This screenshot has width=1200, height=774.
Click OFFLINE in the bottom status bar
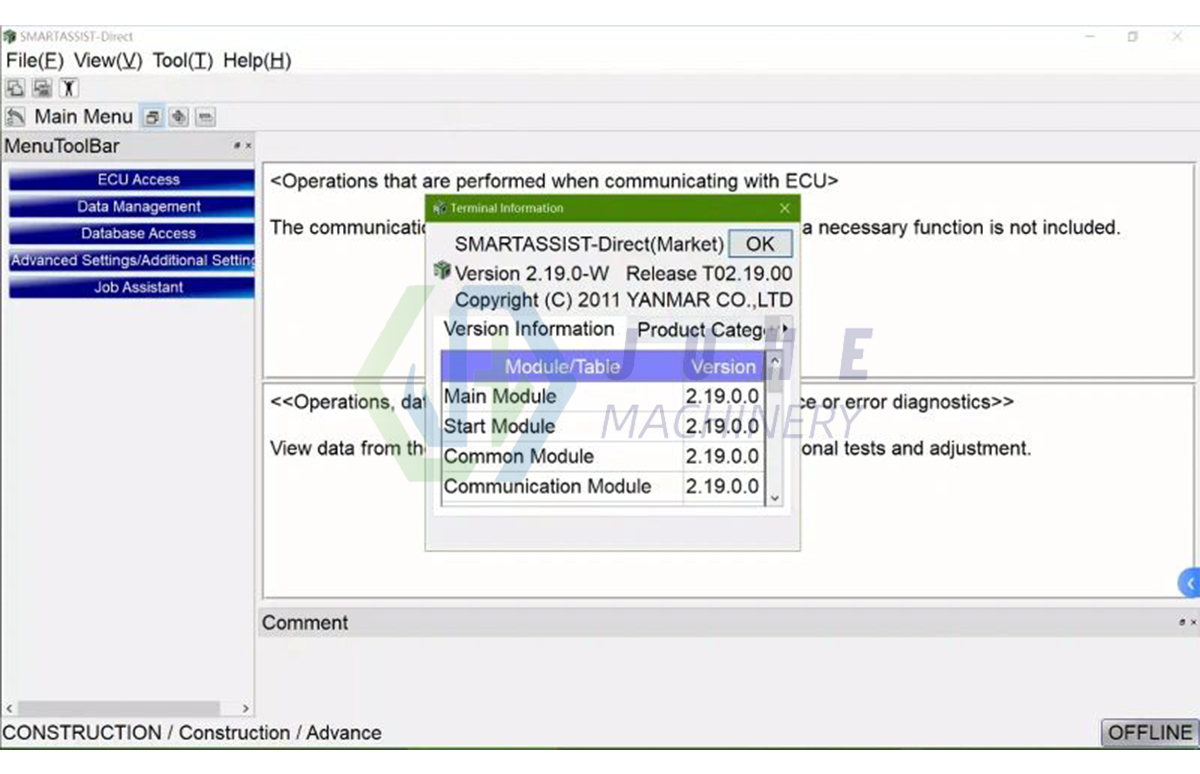point(1148,732)
